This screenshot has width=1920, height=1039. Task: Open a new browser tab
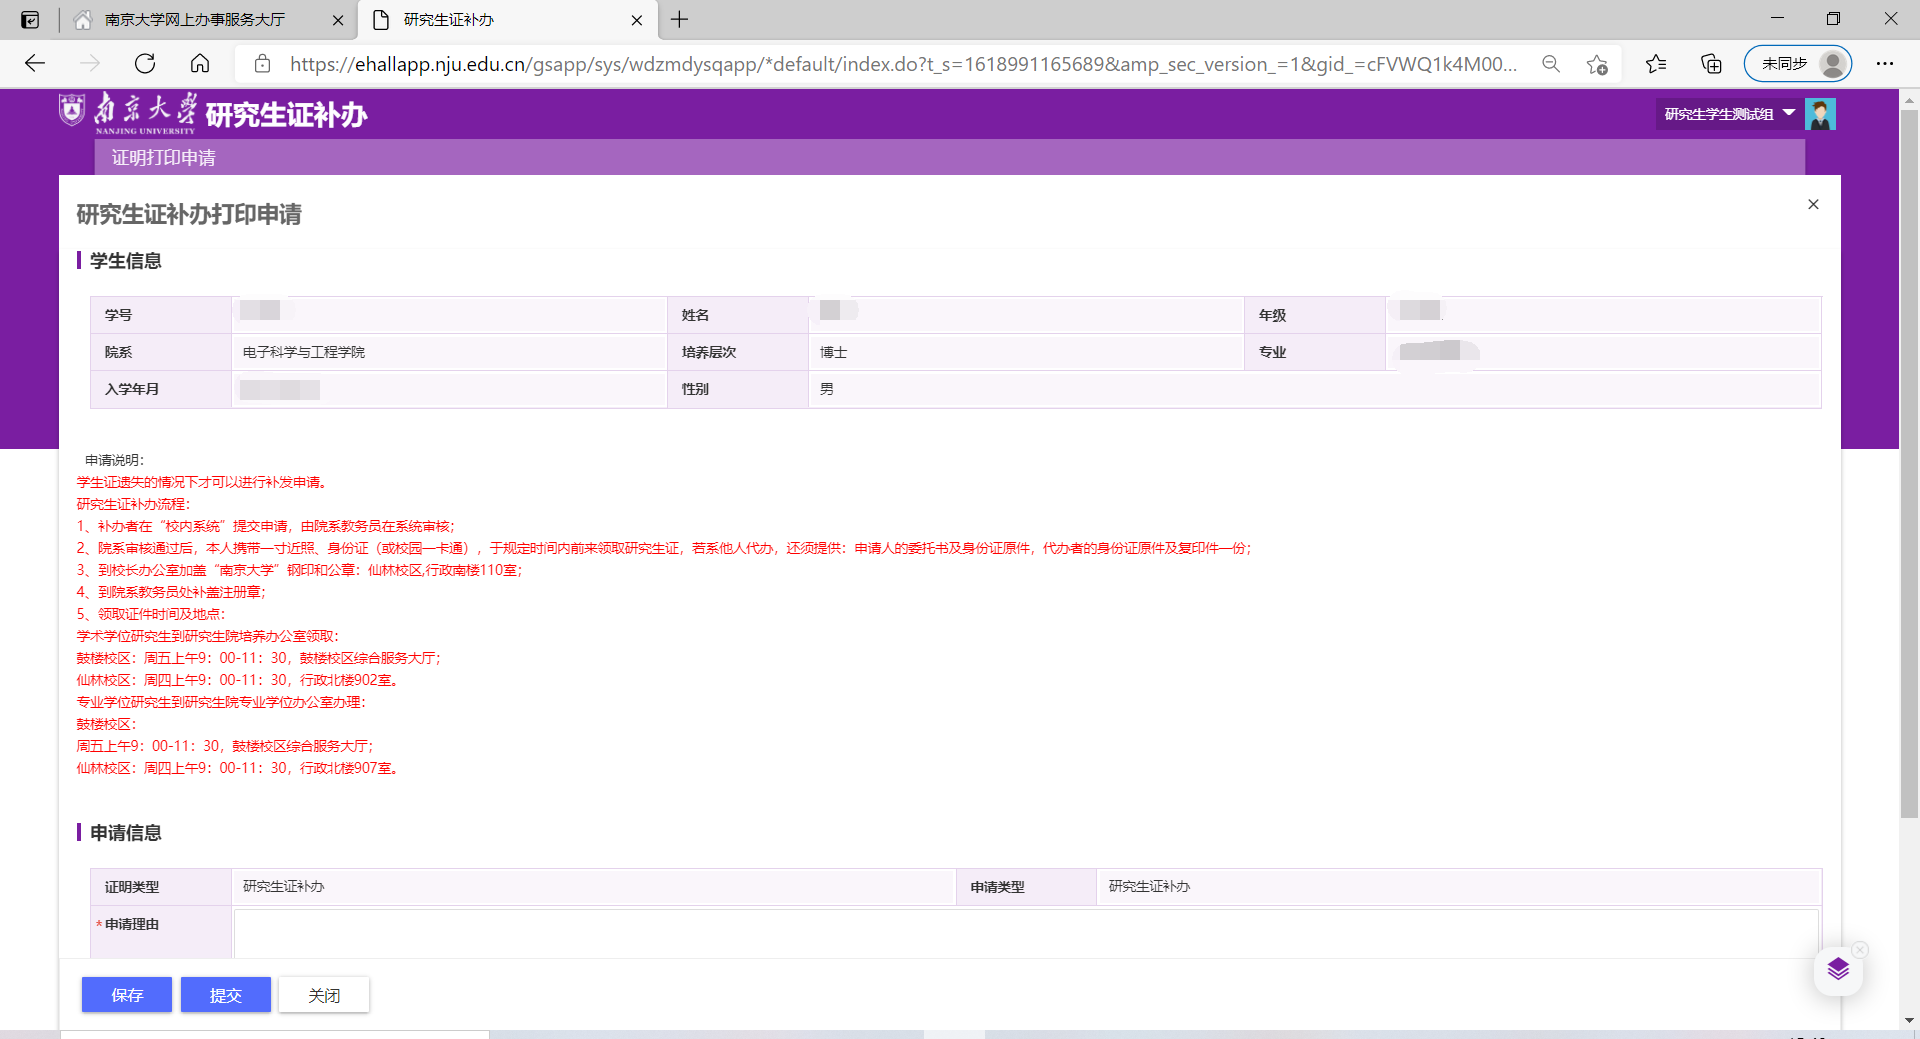tap(680, 20)
